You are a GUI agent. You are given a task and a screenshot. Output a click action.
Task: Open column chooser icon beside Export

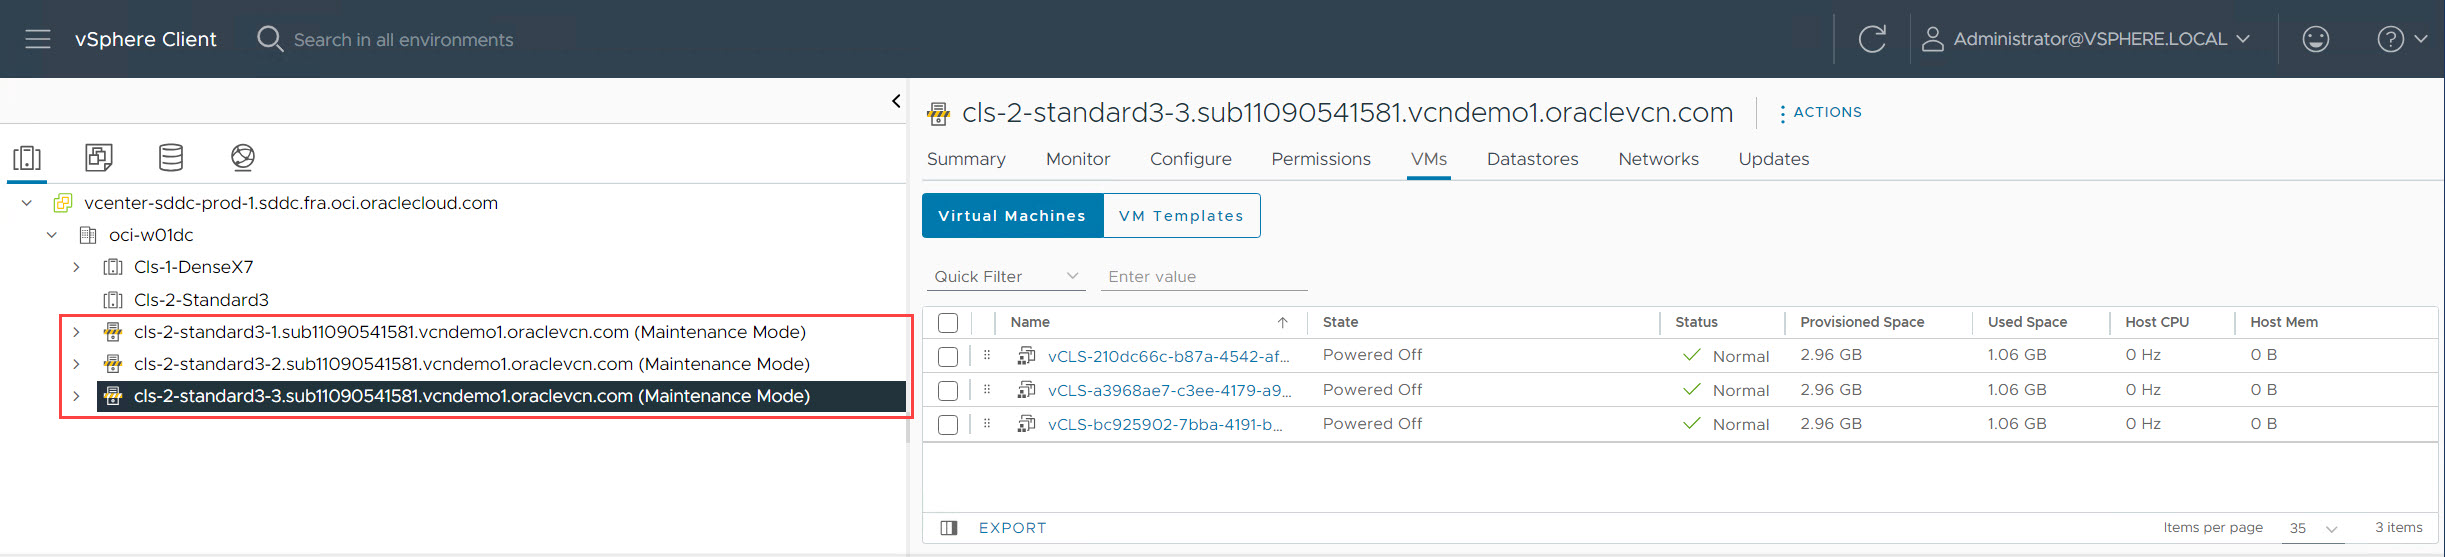pos(949,528)
